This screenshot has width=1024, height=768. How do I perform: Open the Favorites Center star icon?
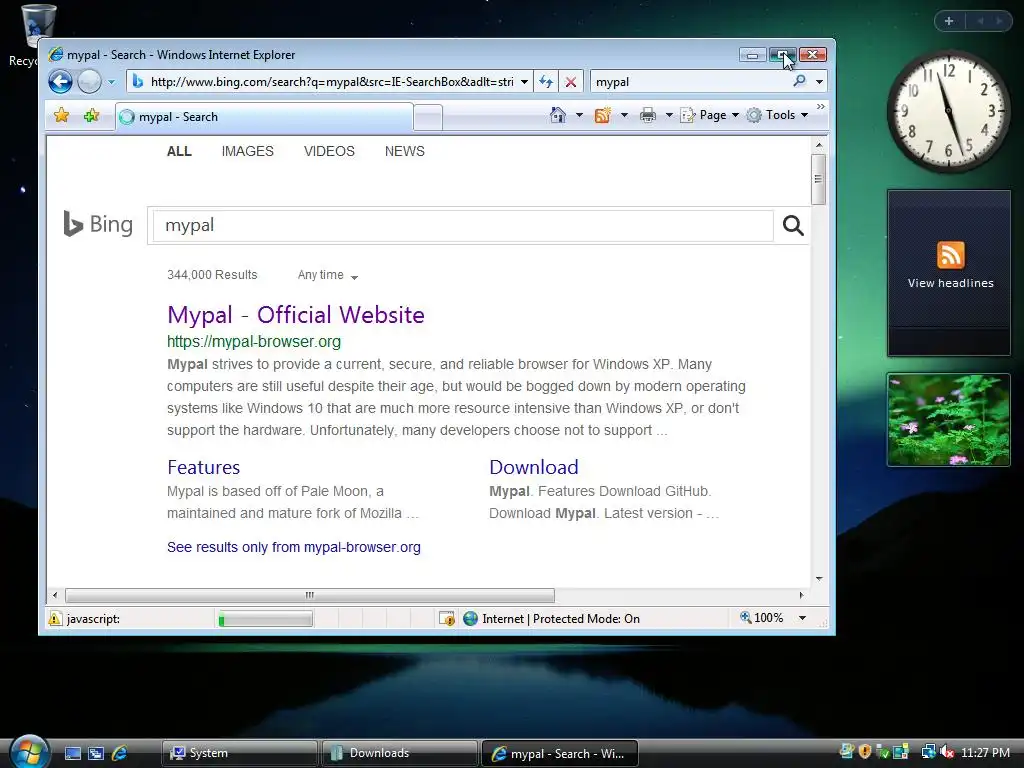61,116
